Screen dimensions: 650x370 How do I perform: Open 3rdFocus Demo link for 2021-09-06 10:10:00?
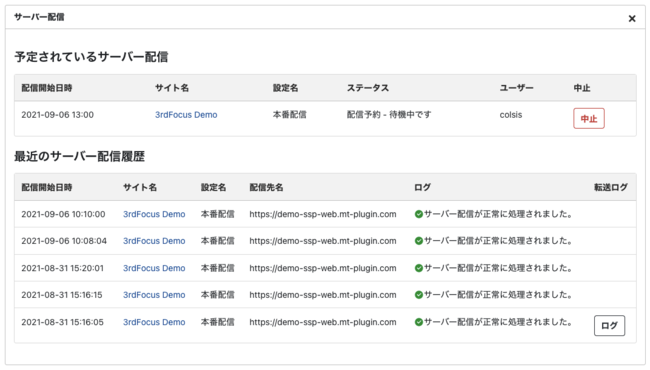tap(154, 214)
